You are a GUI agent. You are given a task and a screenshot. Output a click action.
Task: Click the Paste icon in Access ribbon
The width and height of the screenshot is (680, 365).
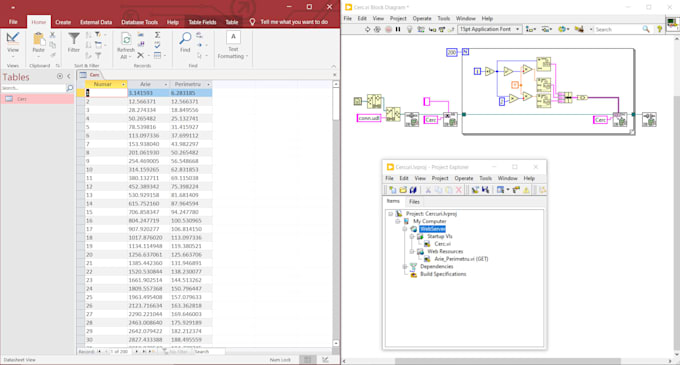pyautogui.click(x=39, y=39)
